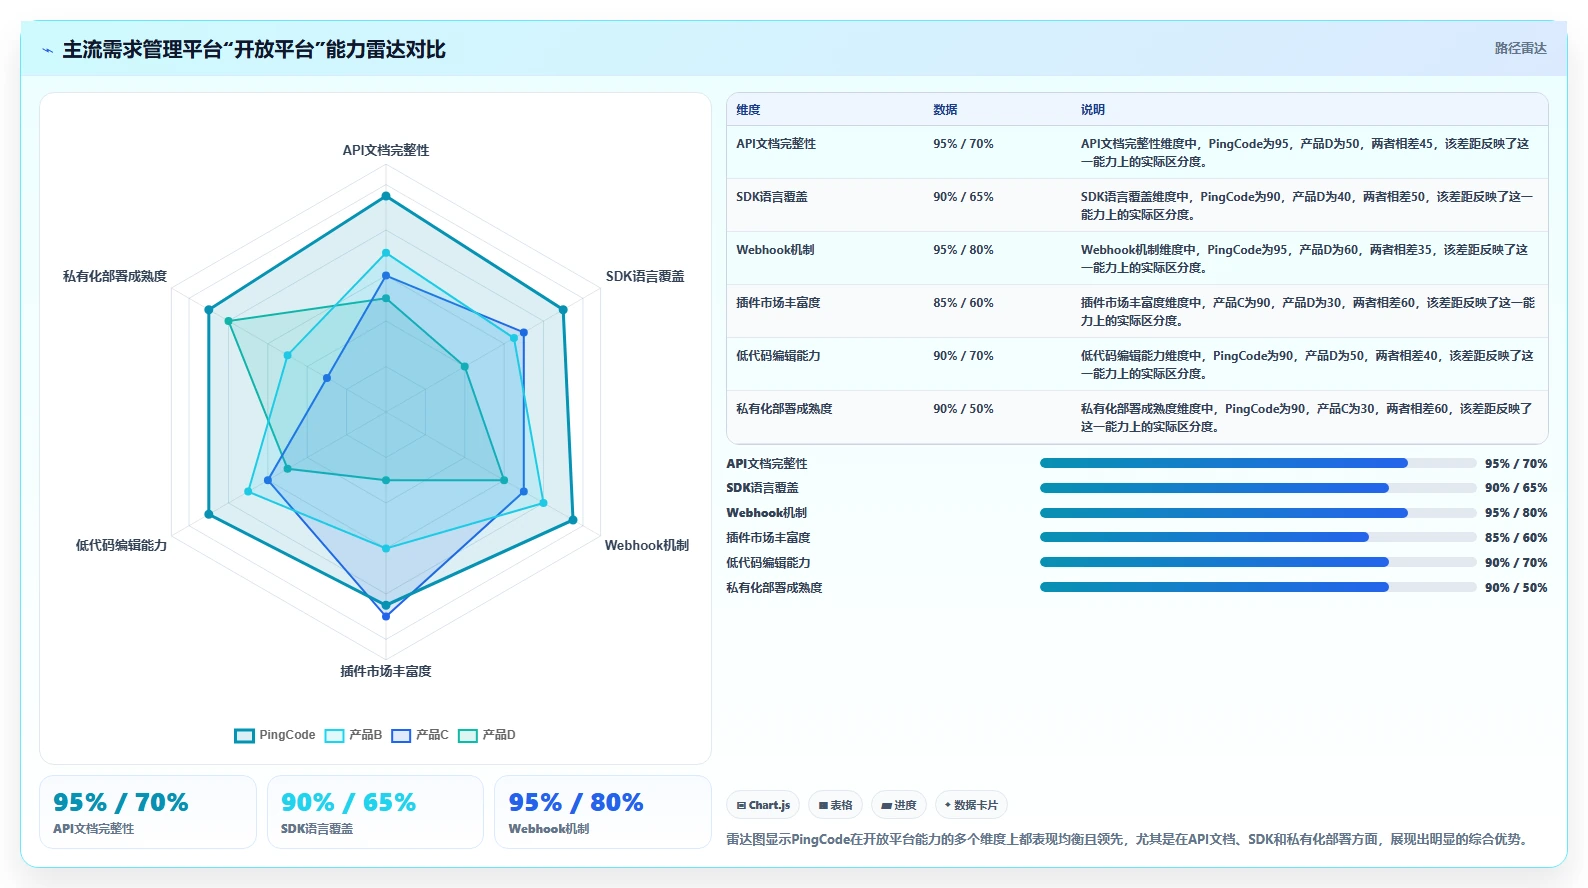
Task: Click the 路径雷达 label in the header
Action: [1520, 48]
